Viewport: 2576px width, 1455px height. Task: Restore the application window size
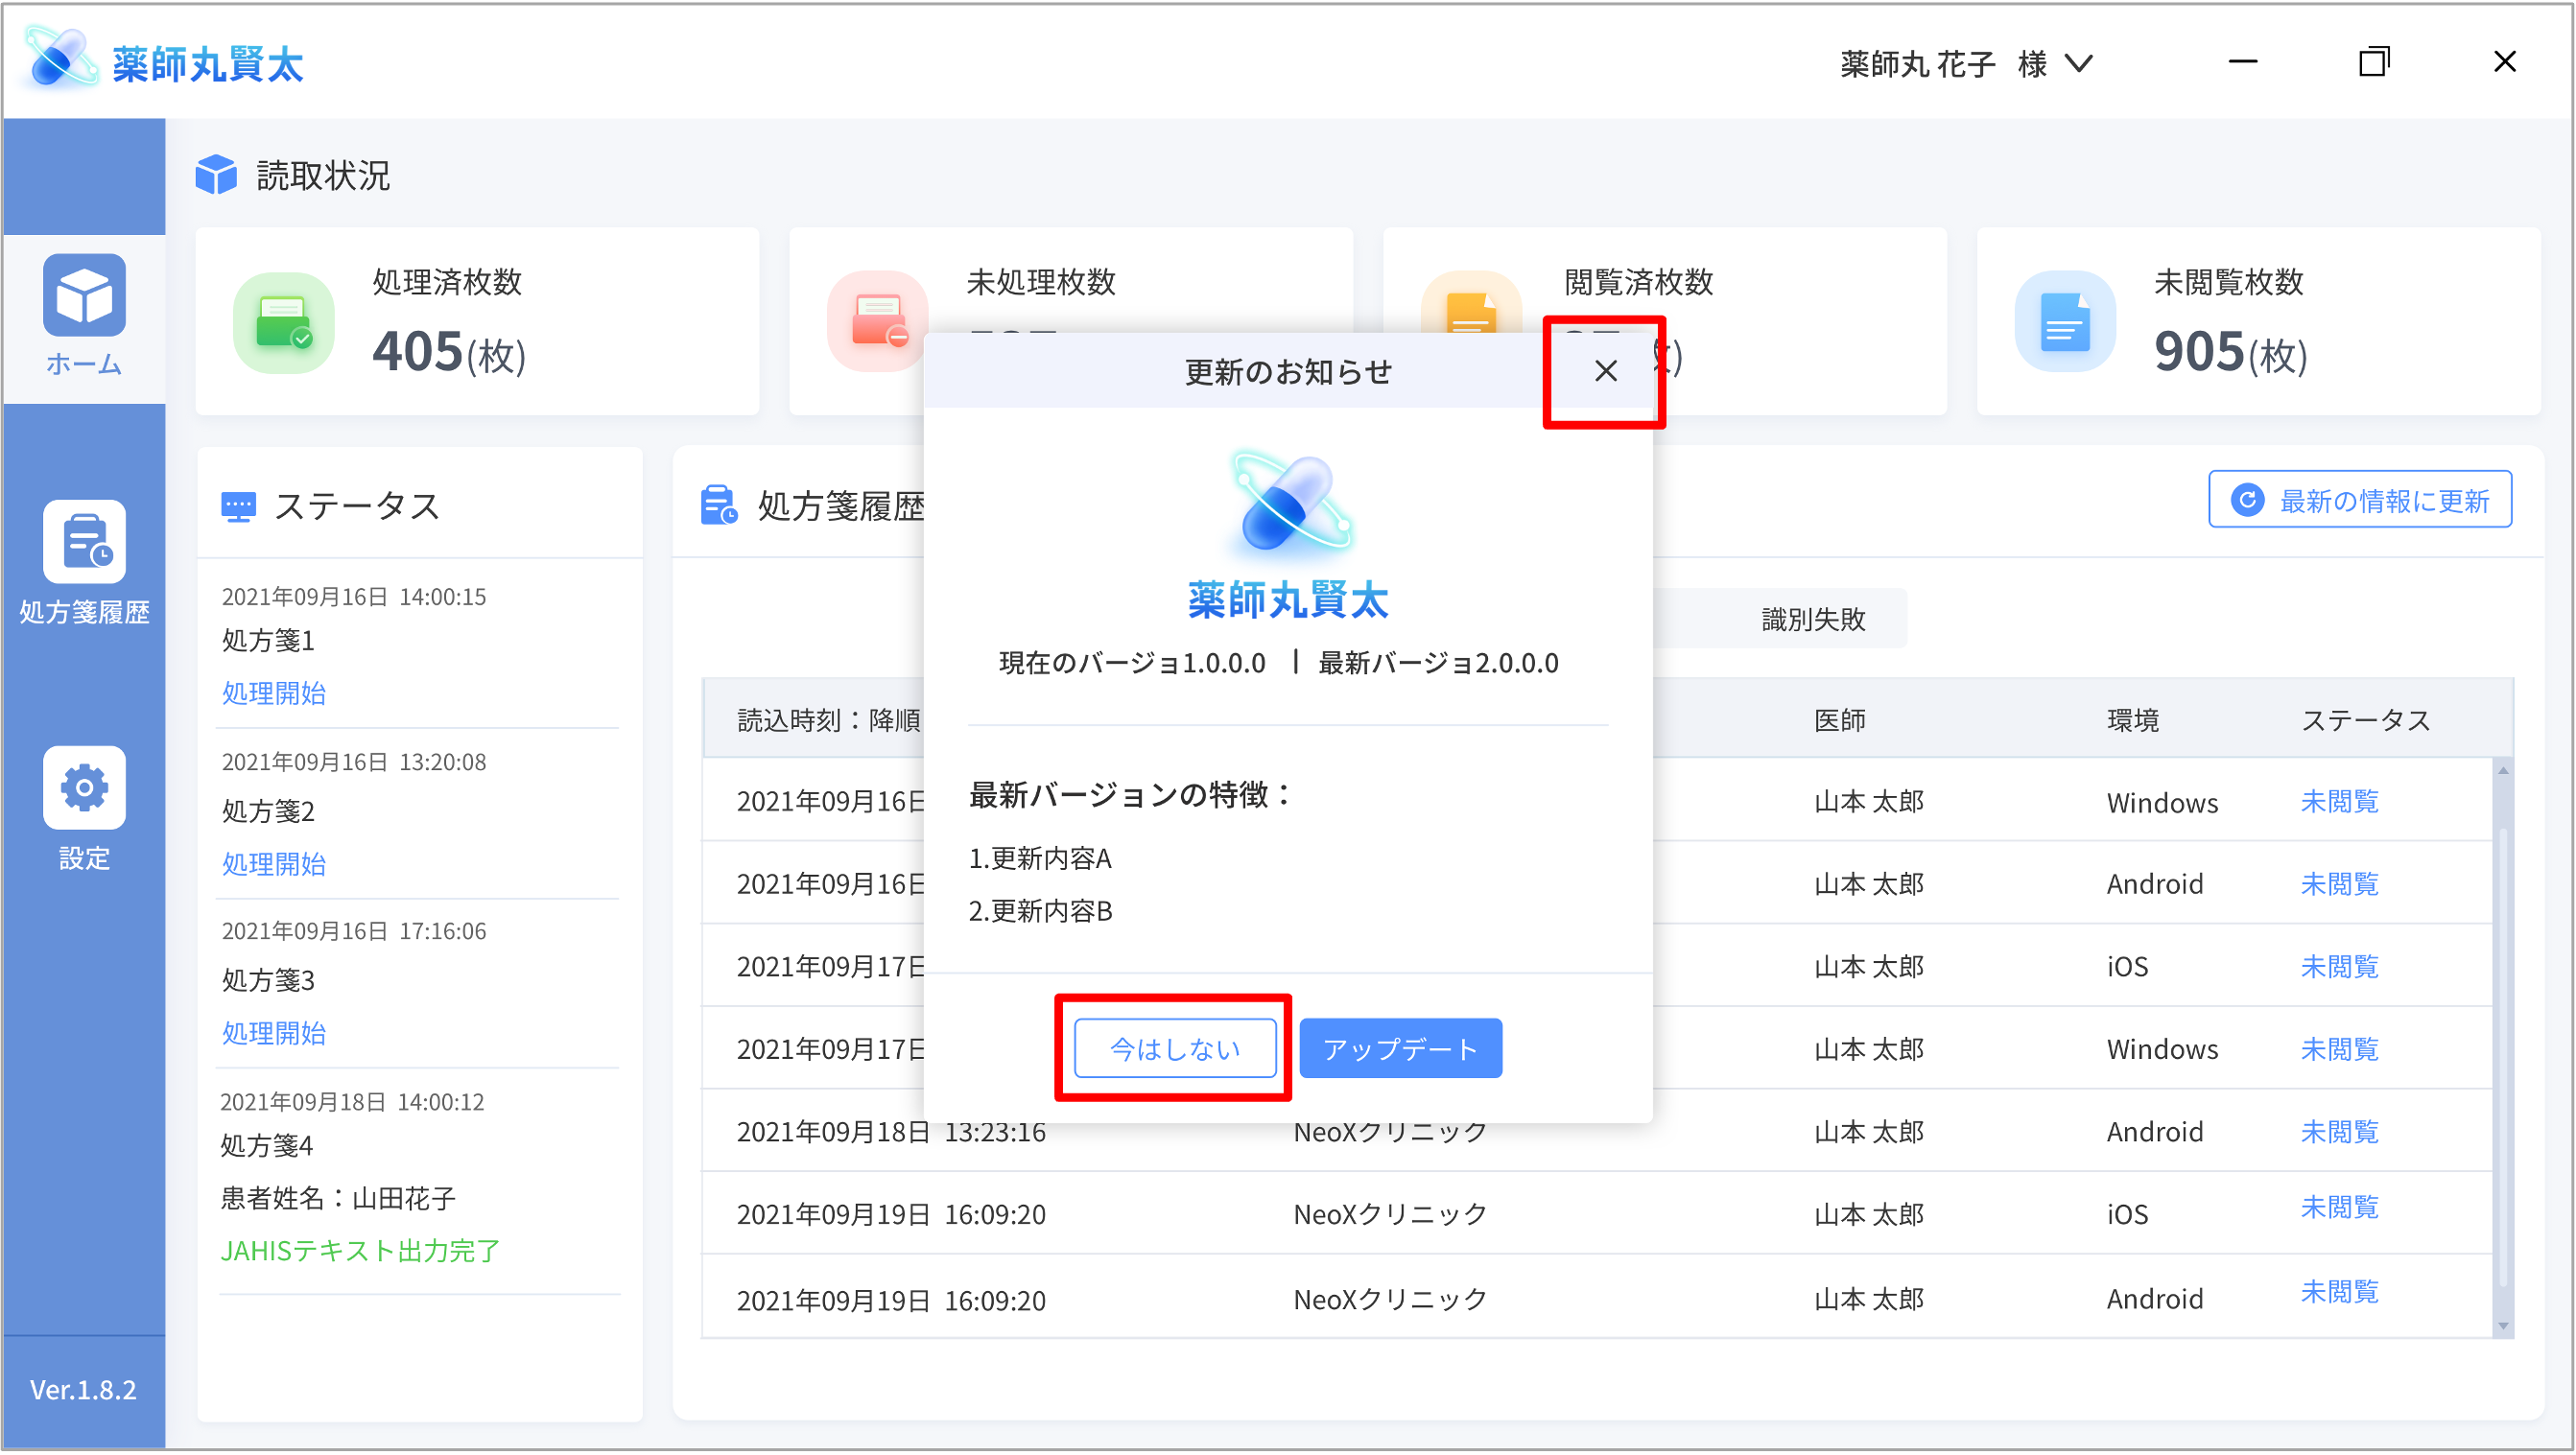(2374, 62)
